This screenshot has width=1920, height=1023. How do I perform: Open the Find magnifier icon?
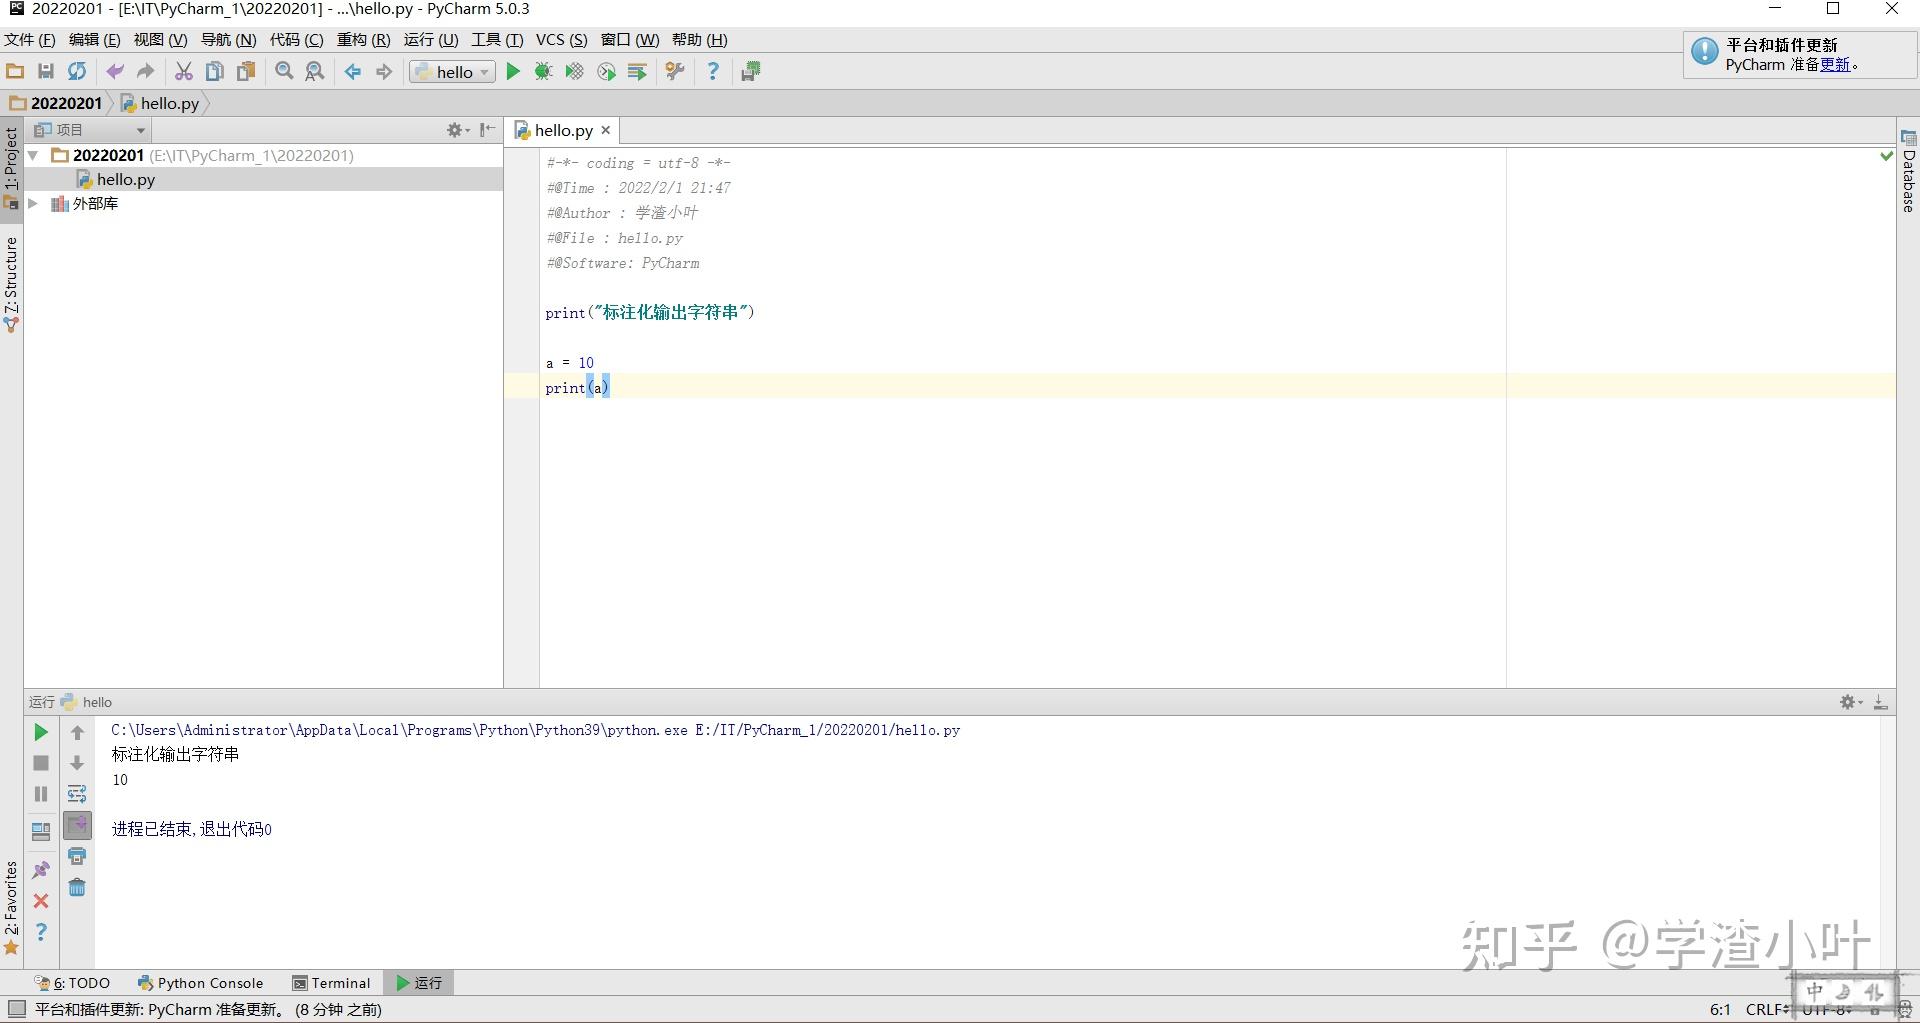tap(284, 71)
